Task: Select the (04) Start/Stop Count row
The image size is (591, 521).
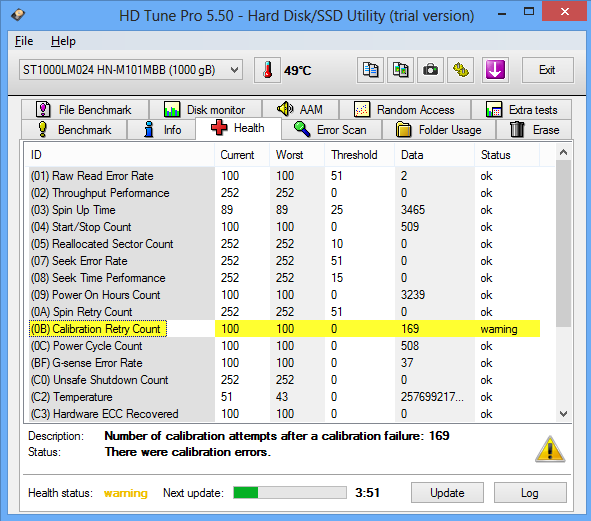Action: tap(285, 227)
